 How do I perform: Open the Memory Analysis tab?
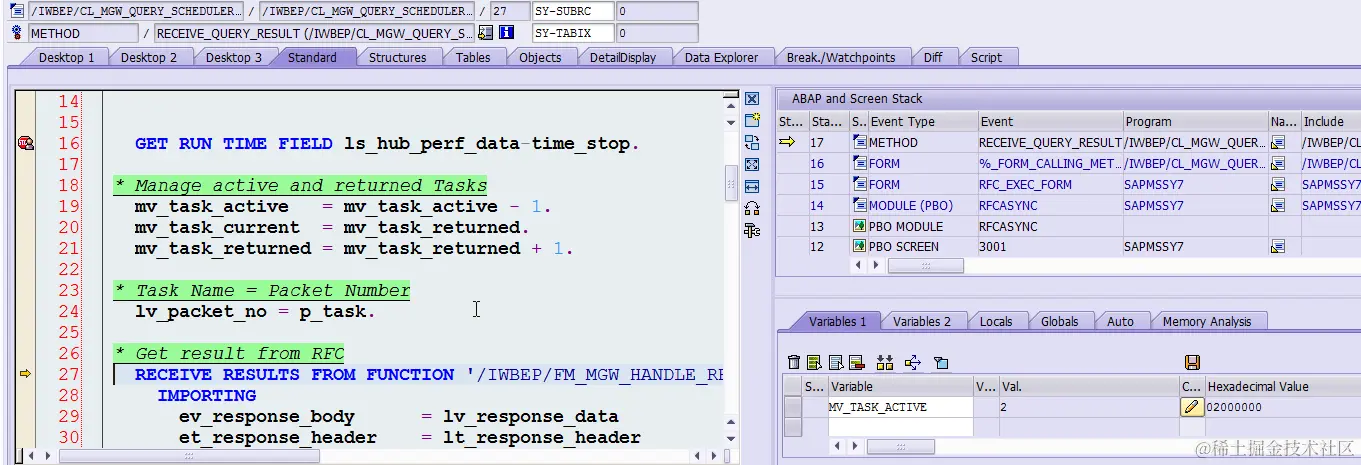(1206, 321)
